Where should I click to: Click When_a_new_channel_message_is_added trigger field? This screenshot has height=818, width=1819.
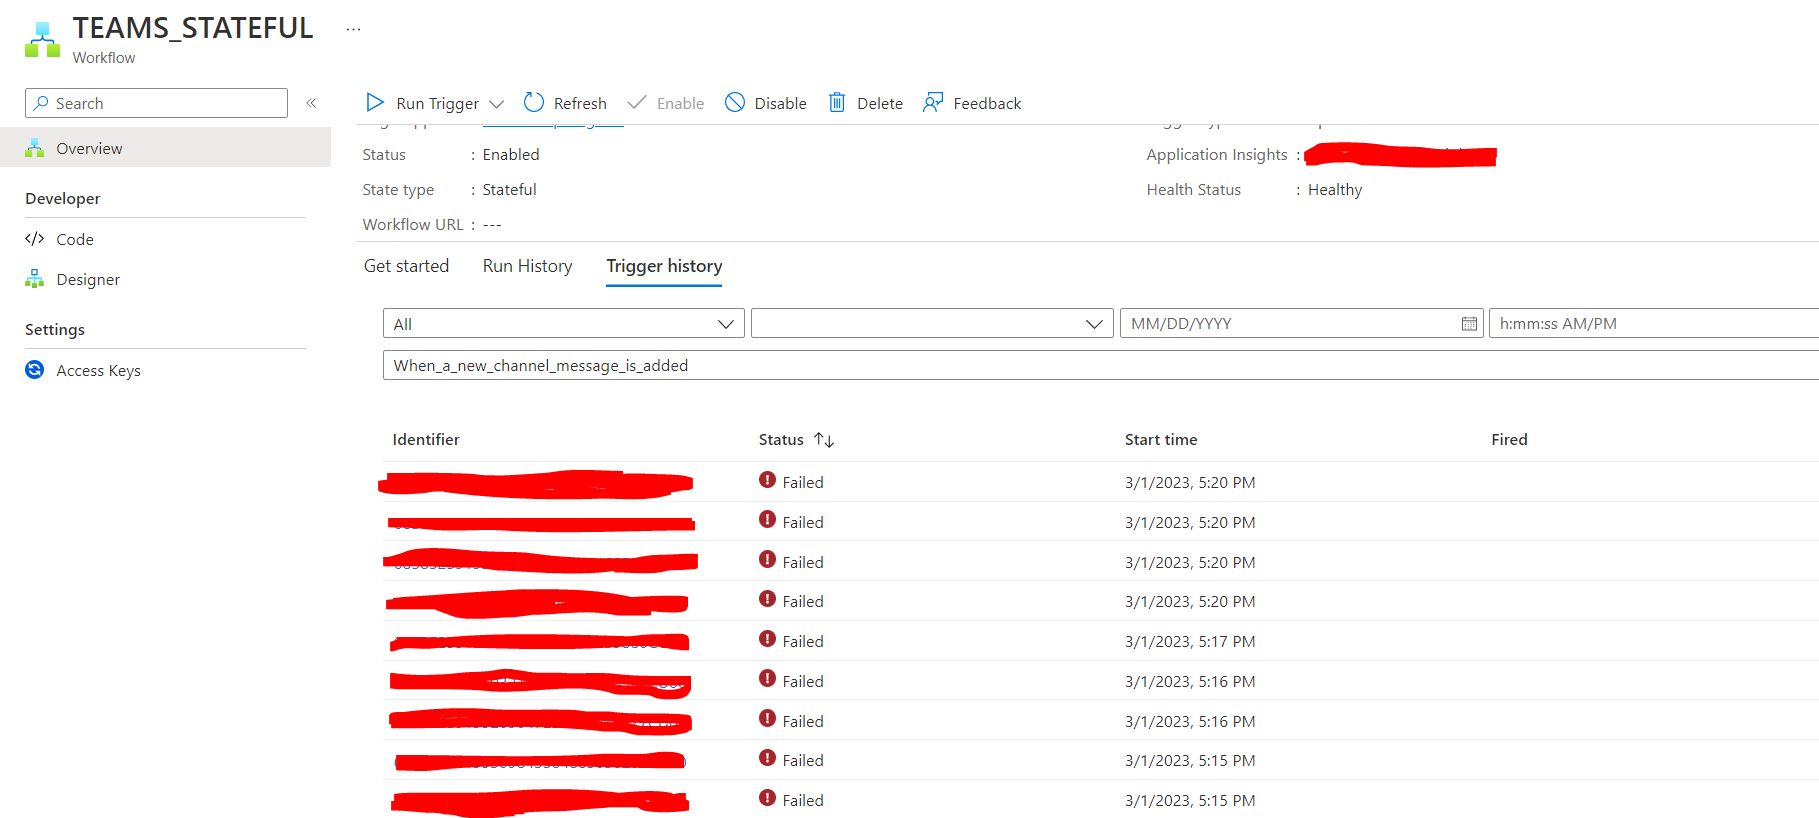pos(1101,365)
